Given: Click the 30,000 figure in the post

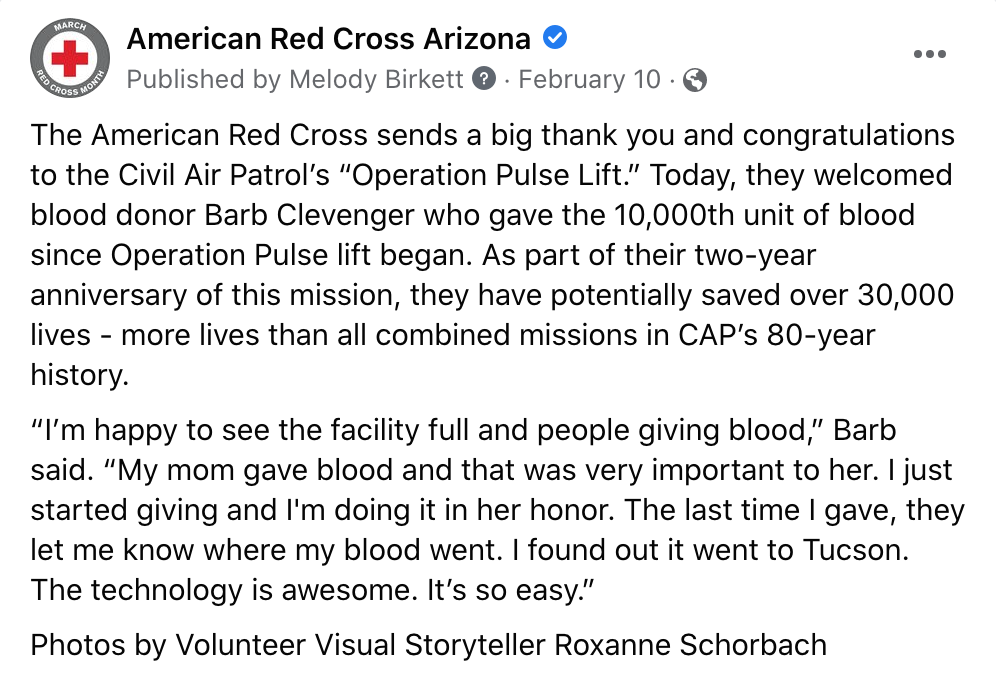Looking at the screenshot, I should click(x=905, y=295).
